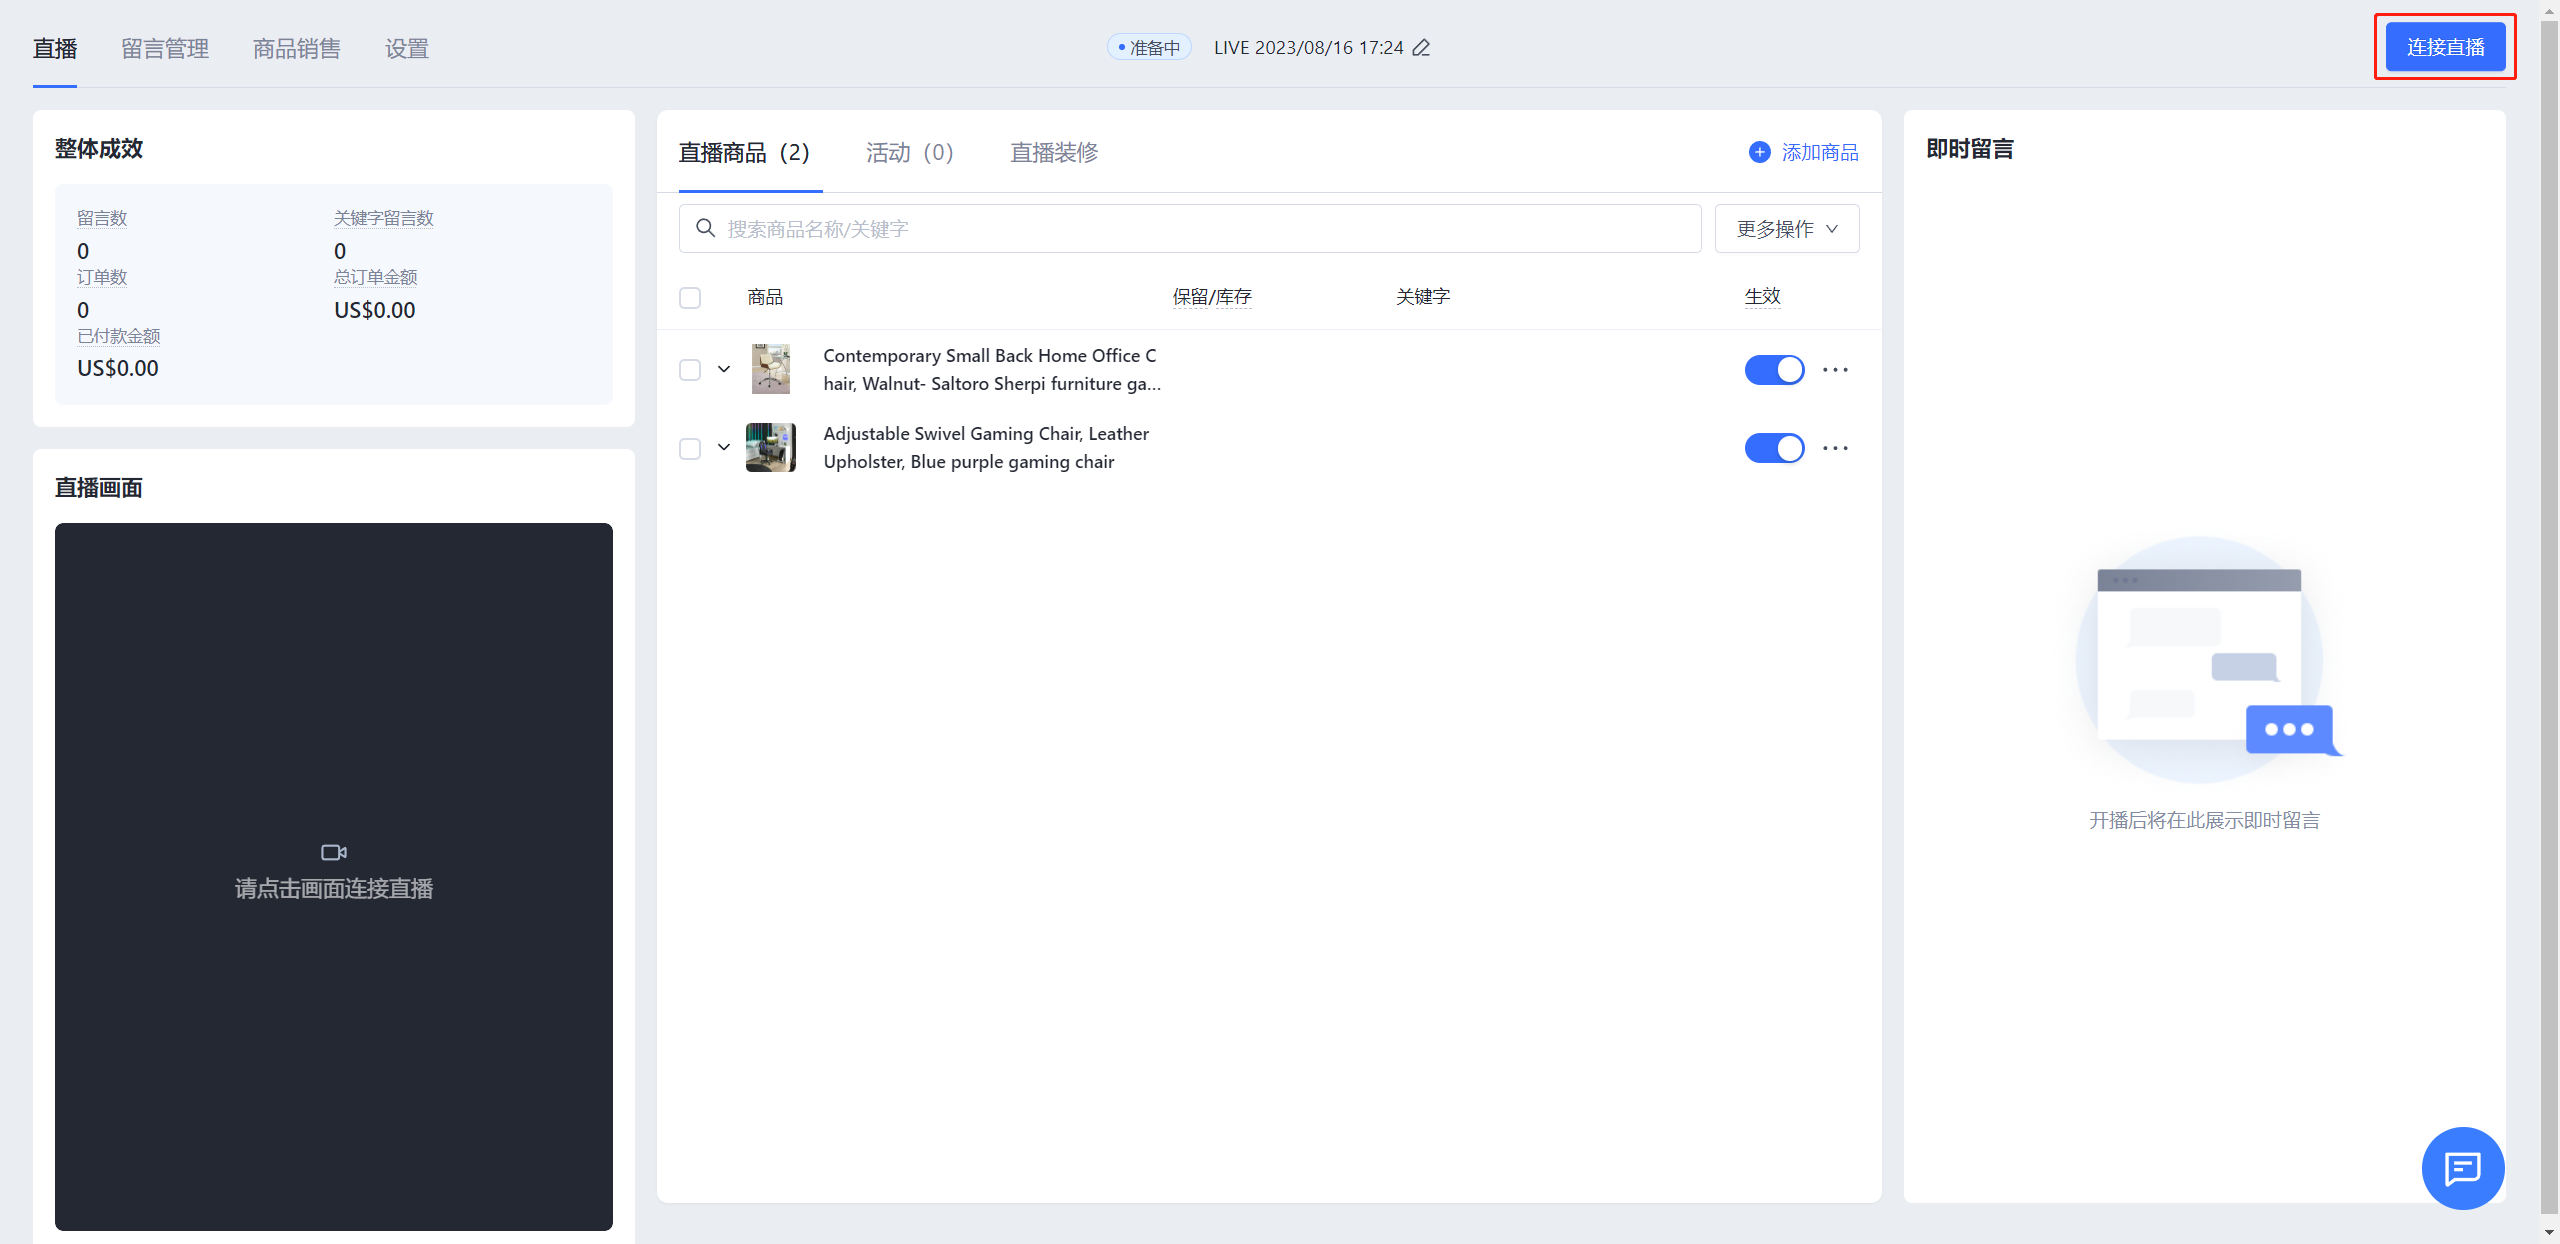
Task: Click the 留言数 label
Action: pos(102,218)
